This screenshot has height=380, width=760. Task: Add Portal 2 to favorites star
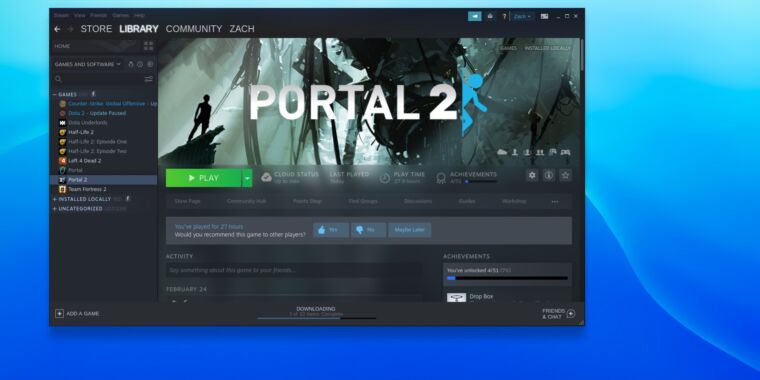(565, 175)
